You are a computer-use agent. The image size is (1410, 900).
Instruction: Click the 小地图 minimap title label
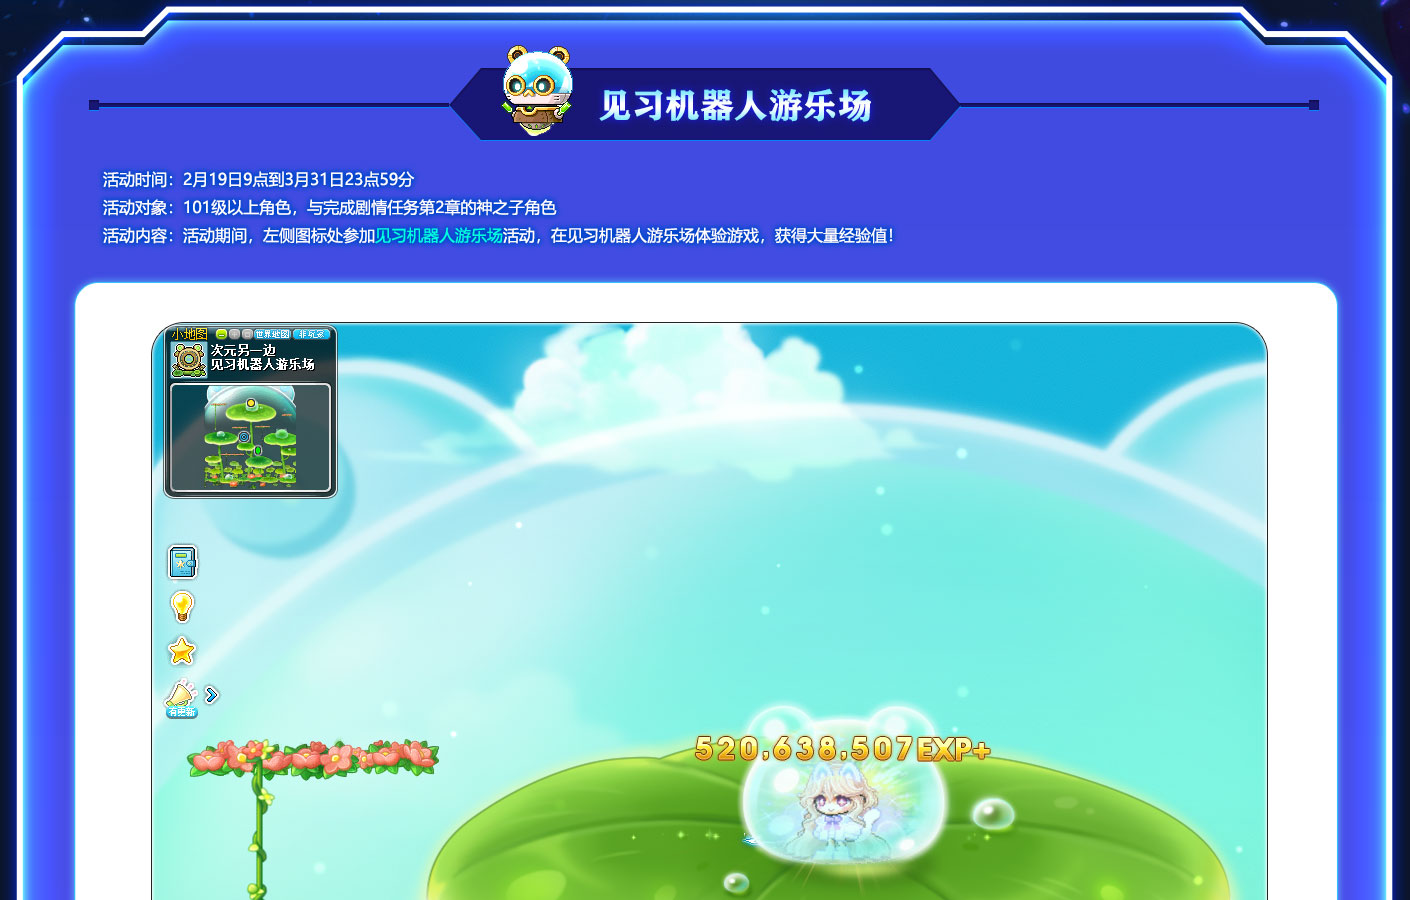point(189,334)
